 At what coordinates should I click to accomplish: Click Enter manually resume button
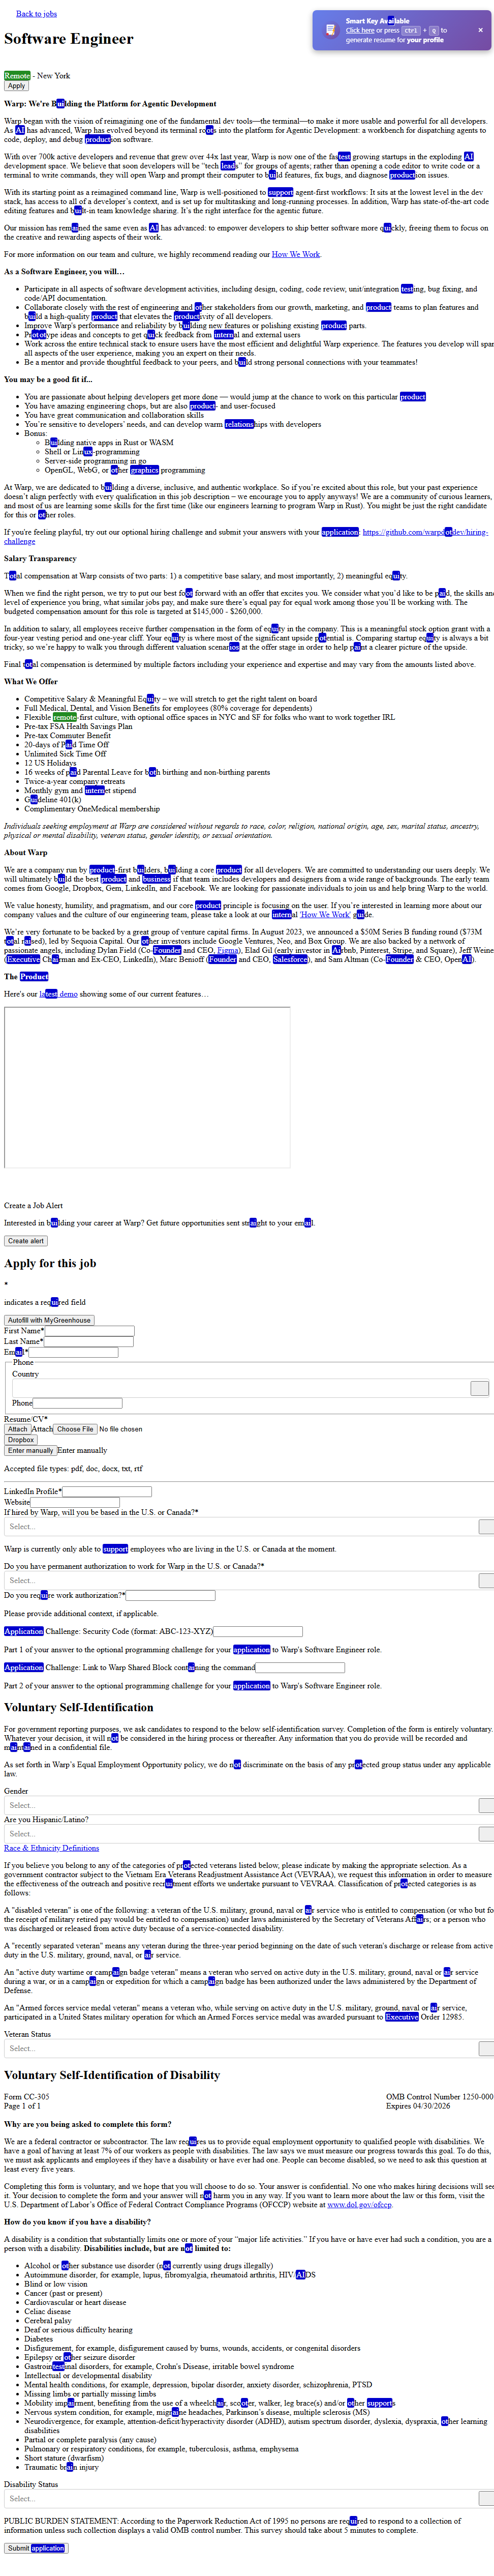[x=30, y=1450]
